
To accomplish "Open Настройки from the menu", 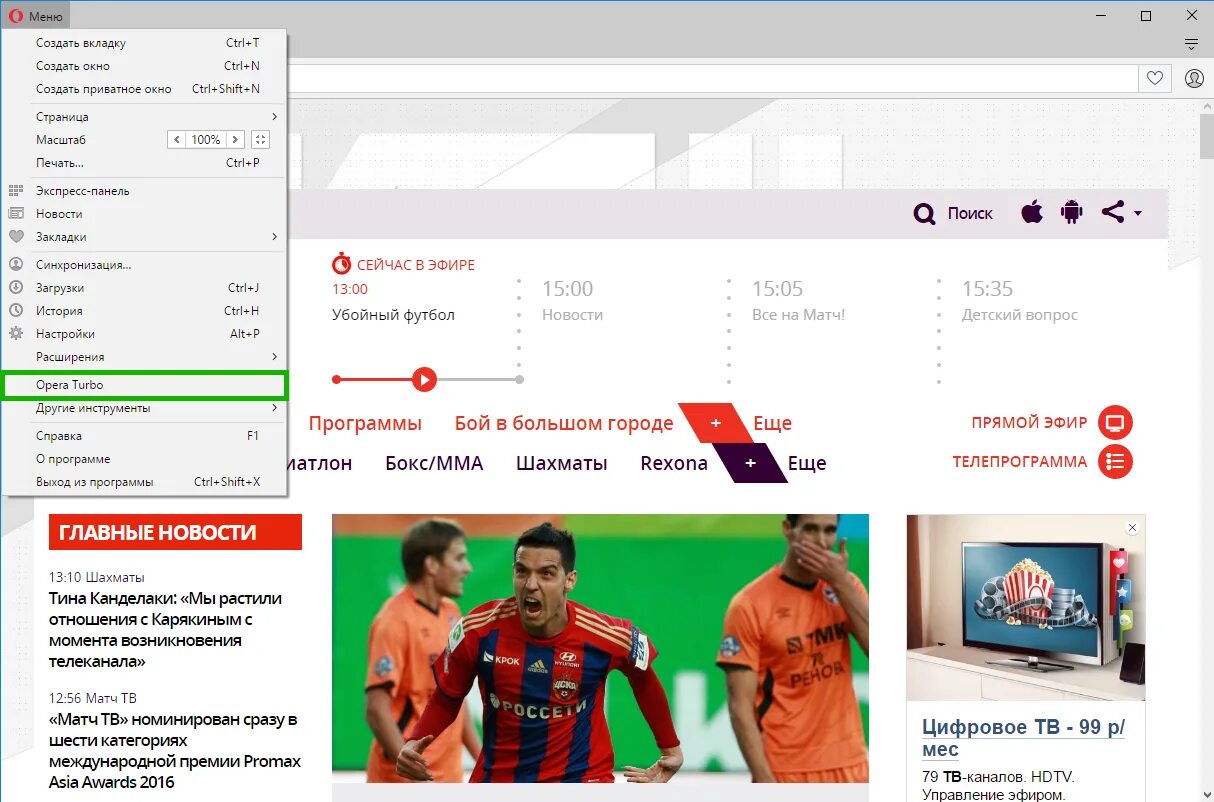I will click(144, 334).
